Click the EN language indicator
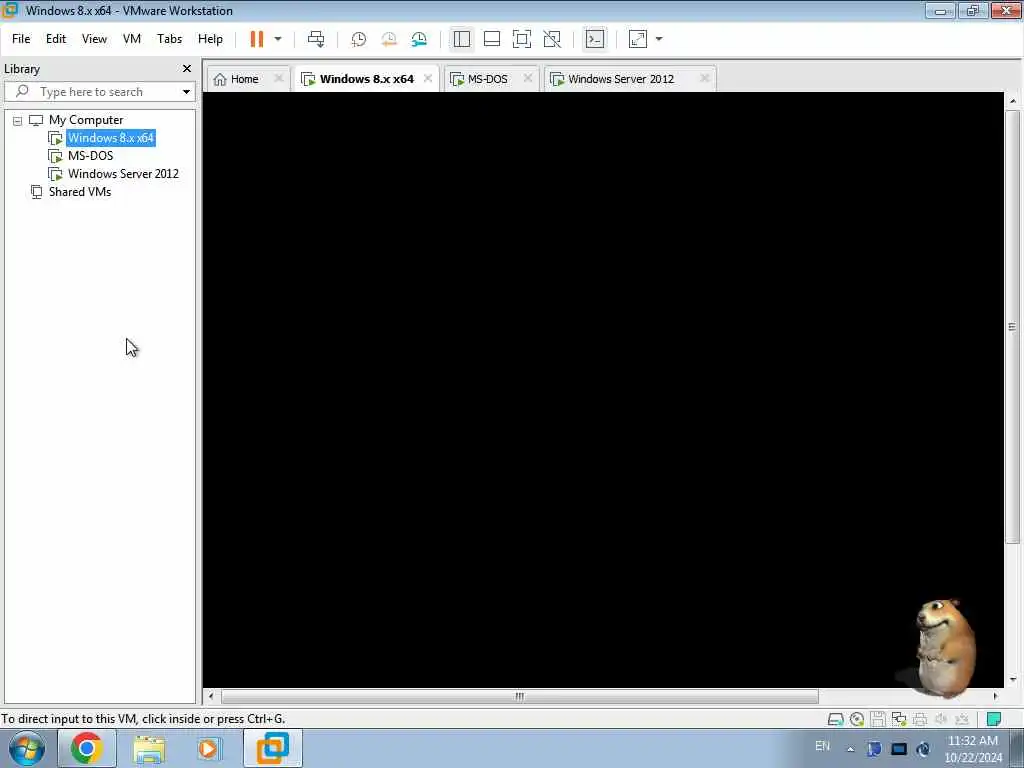1024x768 pixels. (822, 746)
